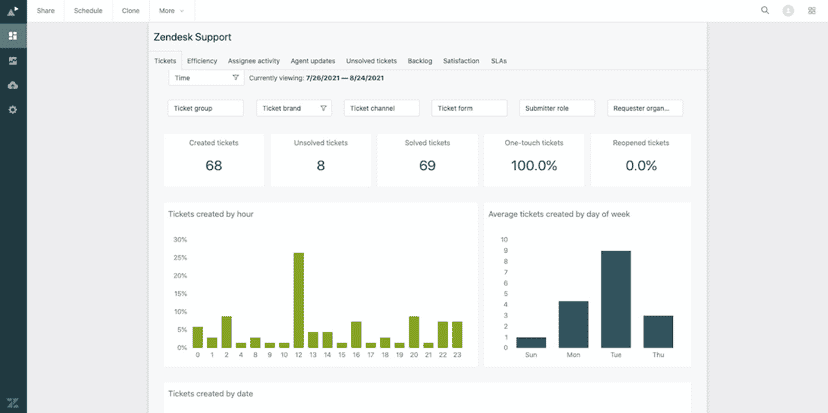
Task: Click the Zendesk logo at sidebar bottom
Action: tap(13, 403)
